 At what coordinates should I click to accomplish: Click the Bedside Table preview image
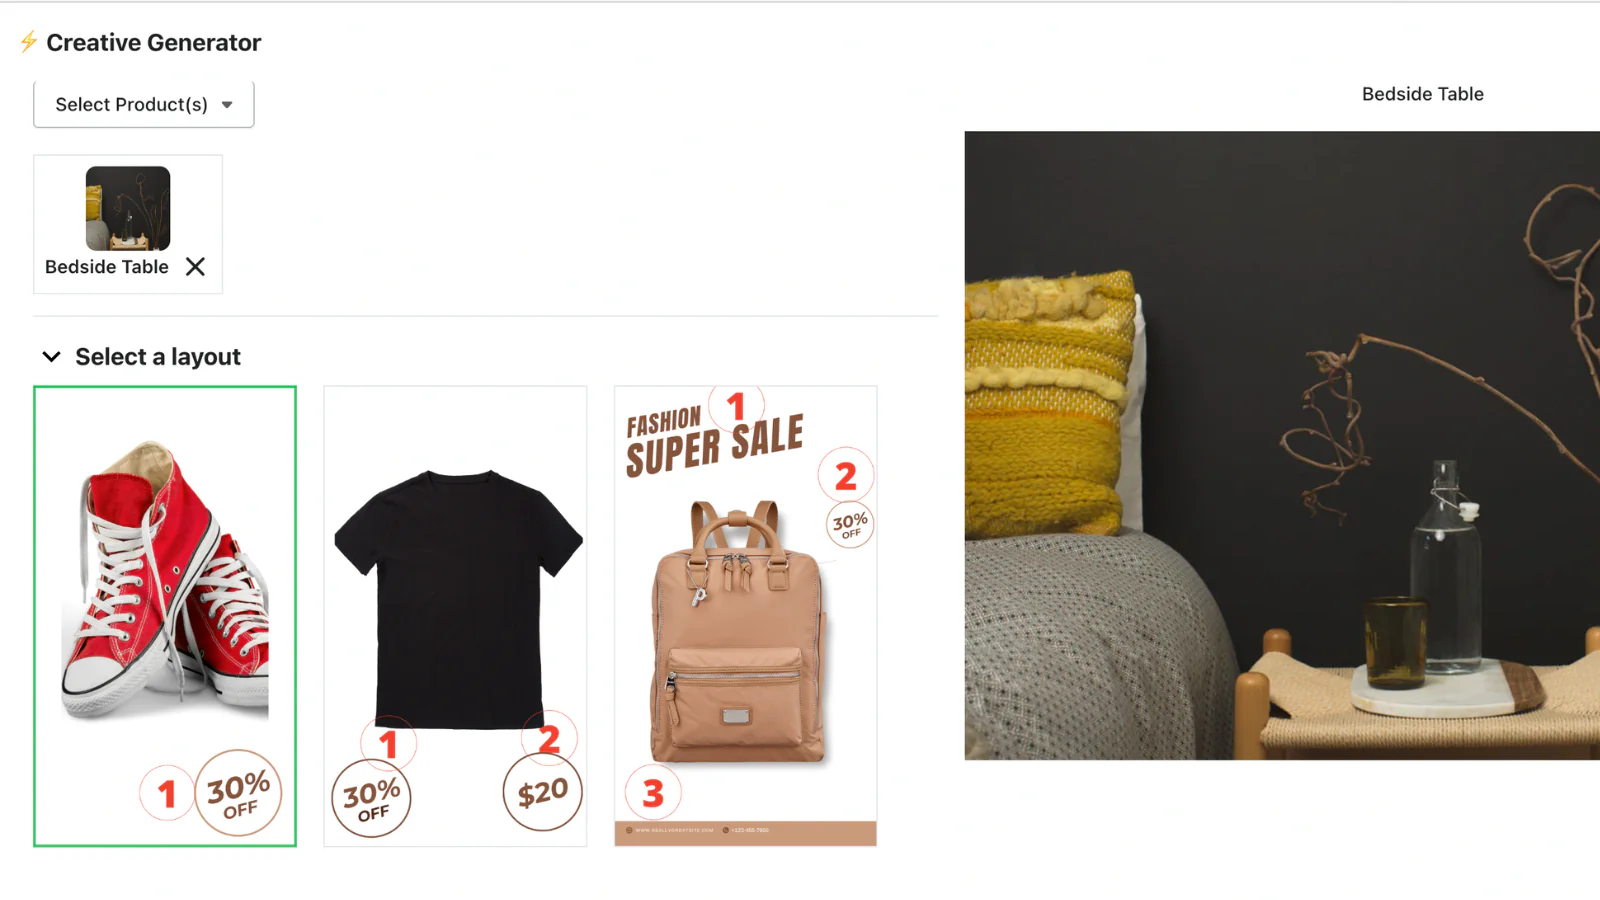point(1282,445)
